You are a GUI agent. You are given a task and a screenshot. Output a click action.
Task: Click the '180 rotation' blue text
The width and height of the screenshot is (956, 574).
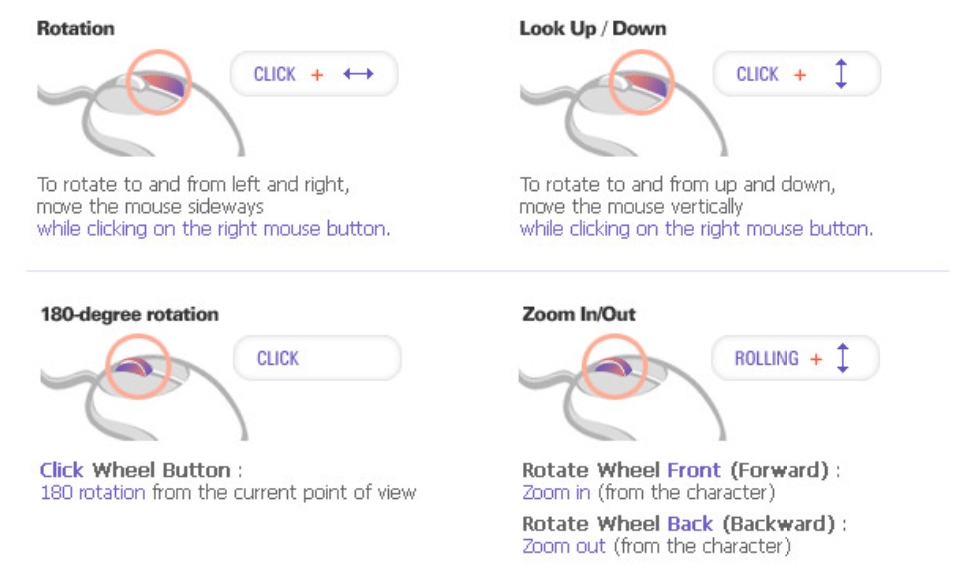pyautogui.click(x=92, y=492)
